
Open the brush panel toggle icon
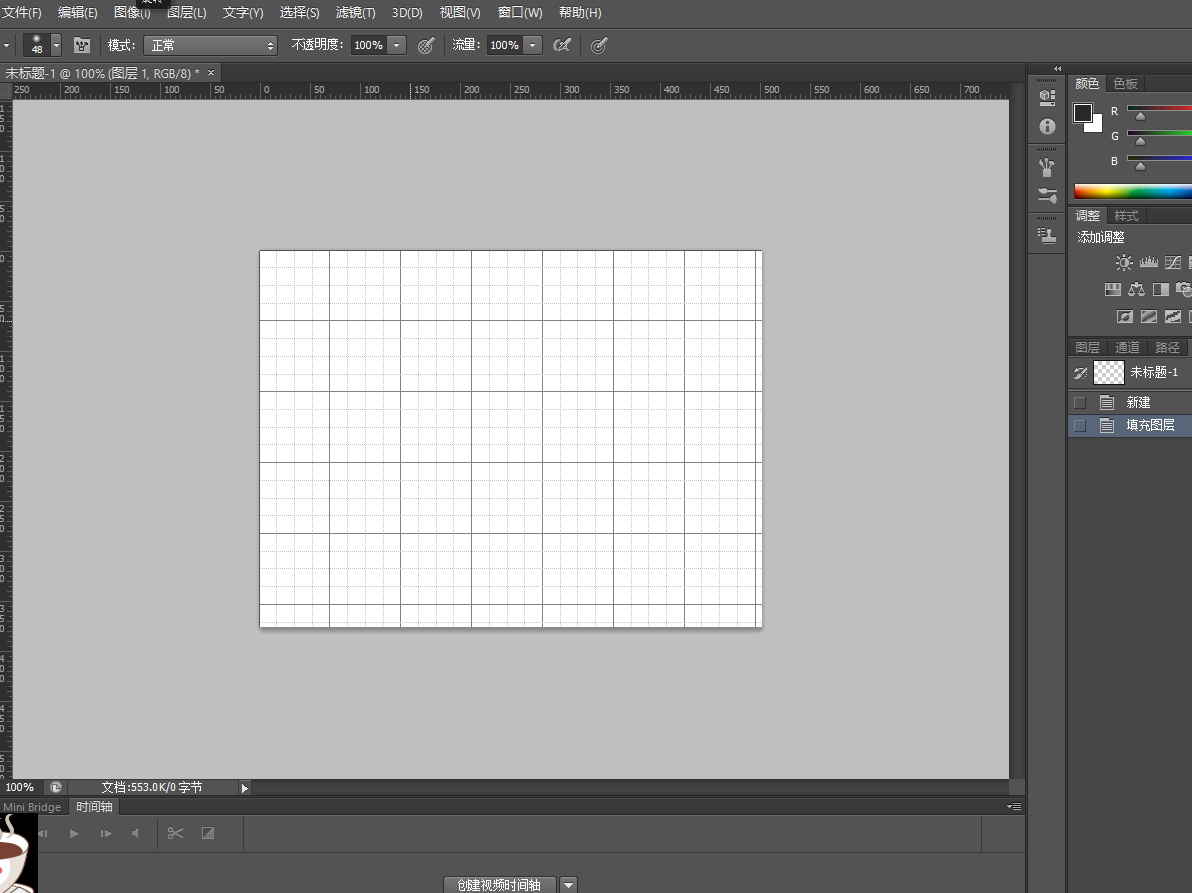[x=82, y=45]
